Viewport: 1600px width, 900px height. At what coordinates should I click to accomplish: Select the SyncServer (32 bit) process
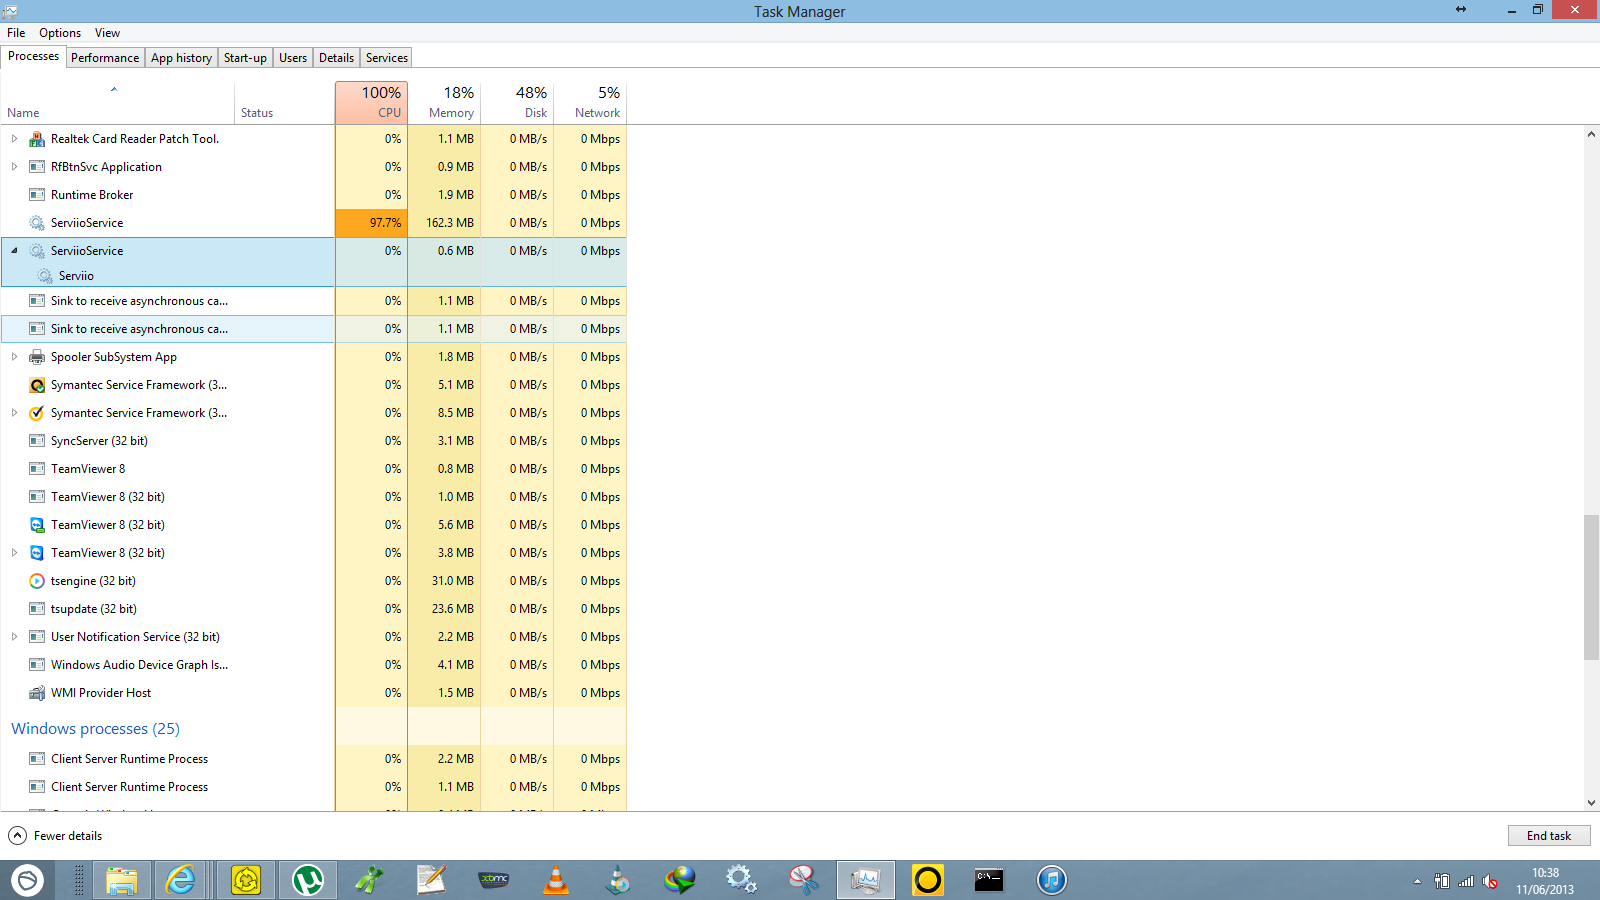[314, 441]
